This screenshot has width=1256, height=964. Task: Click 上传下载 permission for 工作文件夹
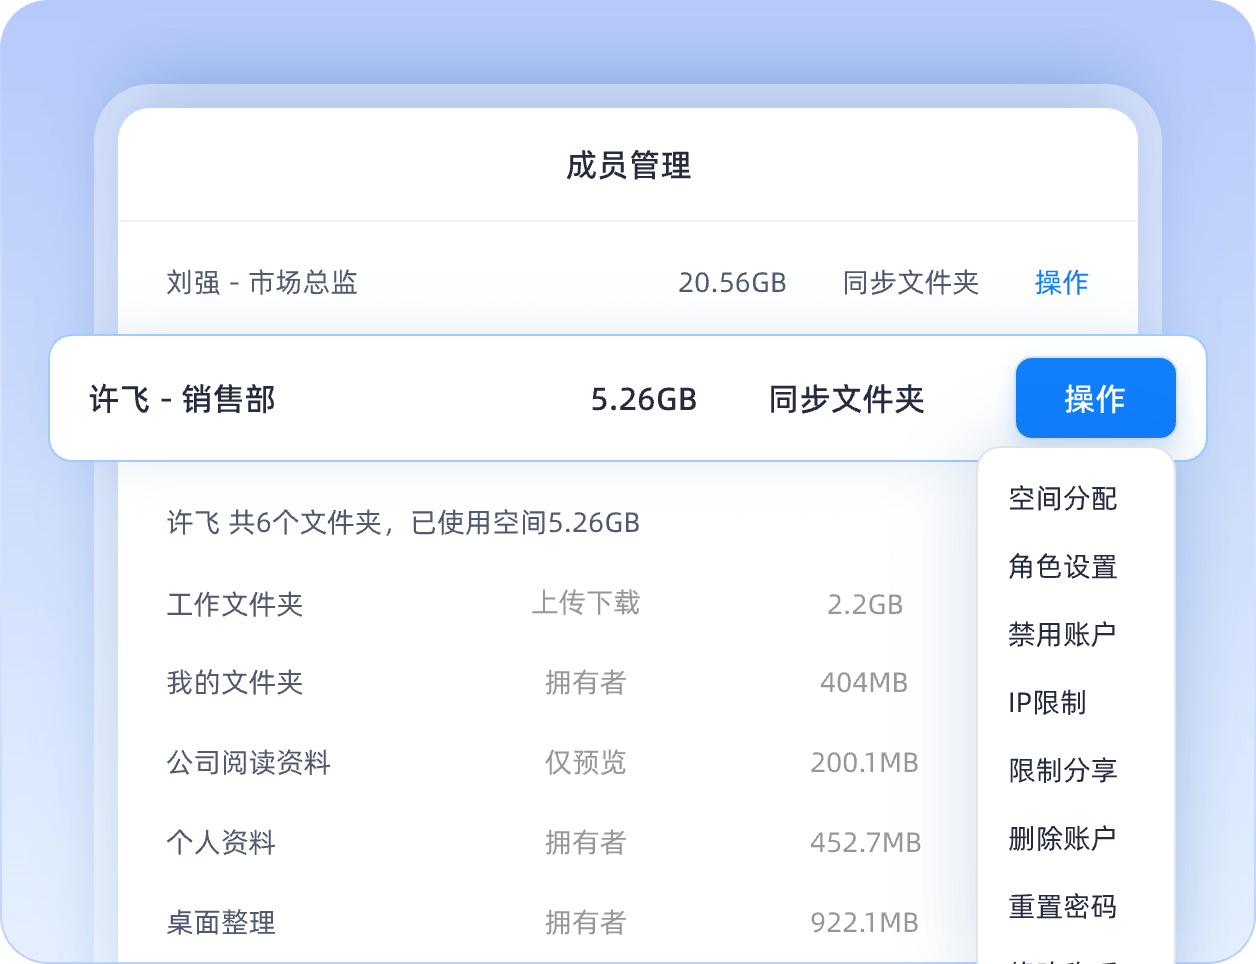pyautogui.click(x=585, y=603)
